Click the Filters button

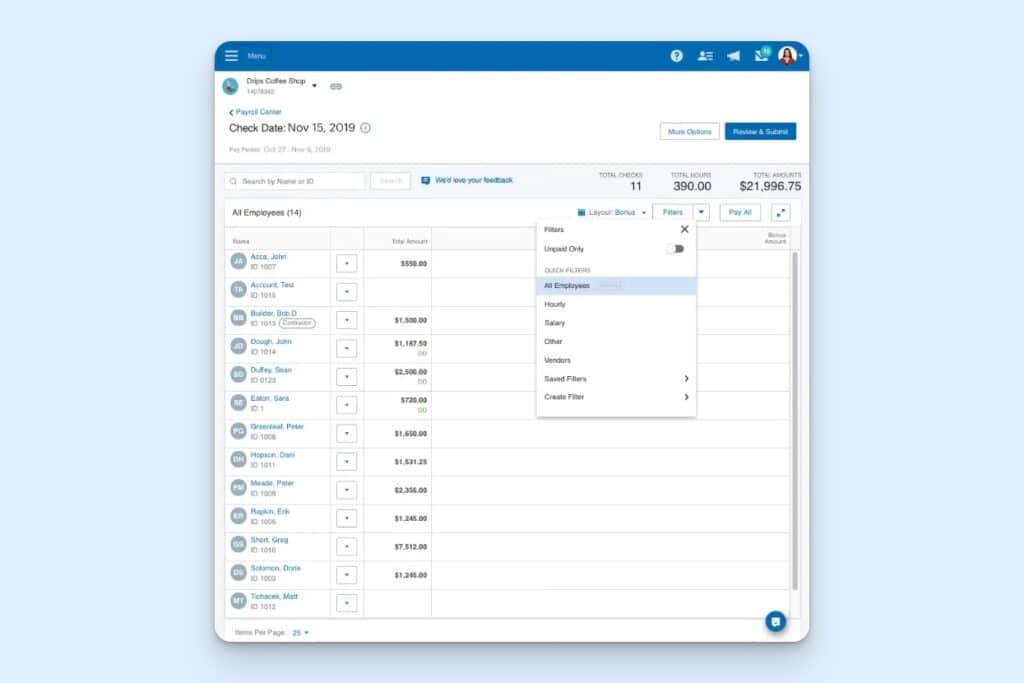tap(673, 212)
